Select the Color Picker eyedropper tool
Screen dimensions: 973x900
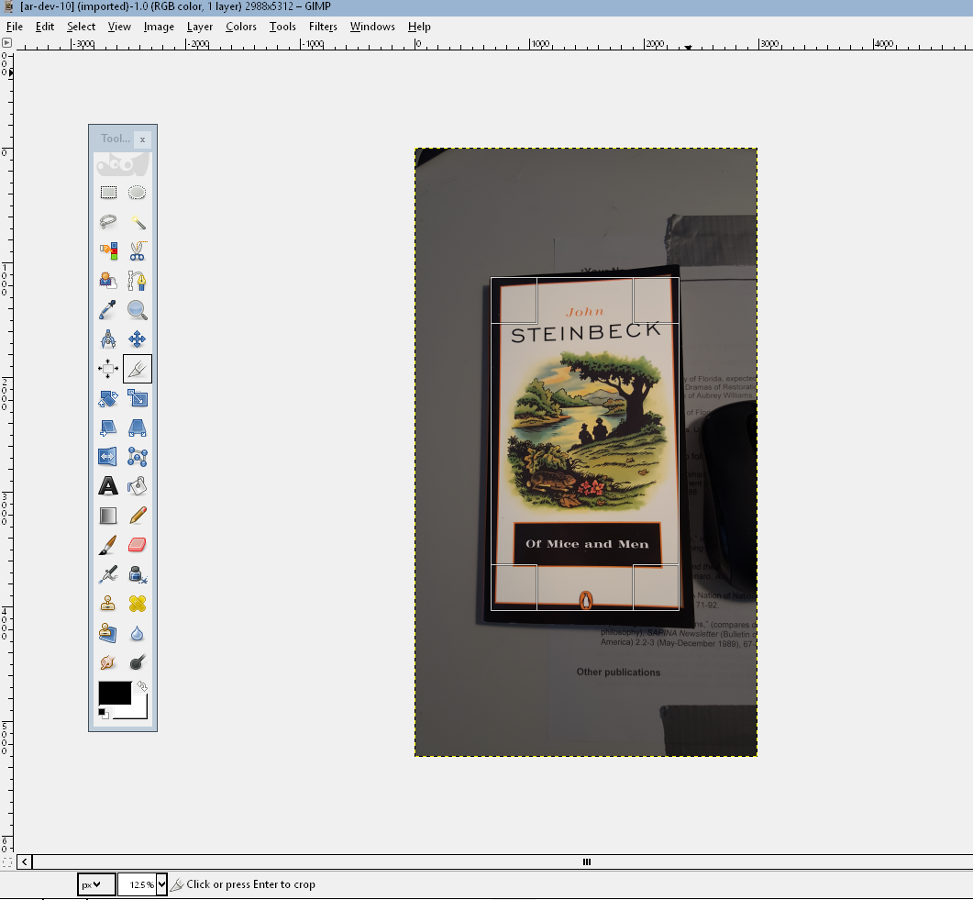tap(107, 309)
